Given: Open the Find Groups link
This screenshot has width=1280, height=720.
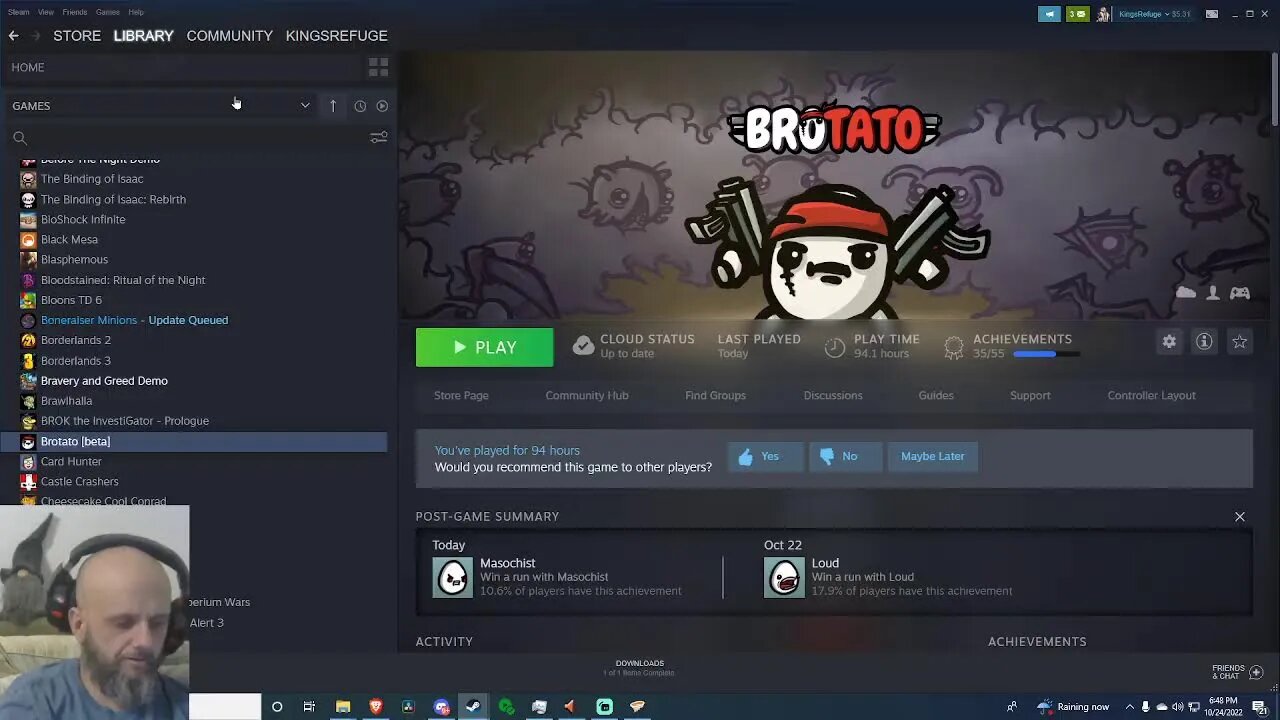Looking at the screenshot, I should pos(715,395).
